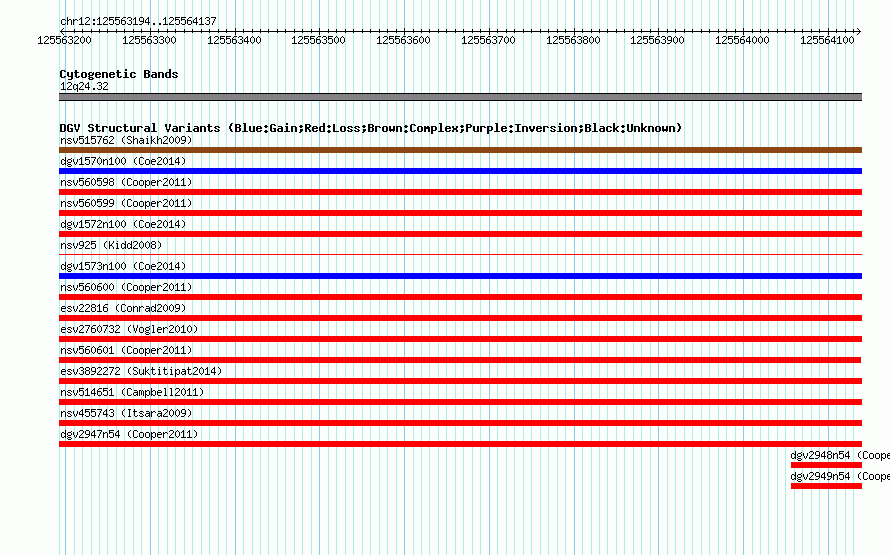Click the blue dgv1570n100 gain bar

click(x=460, y=171)
